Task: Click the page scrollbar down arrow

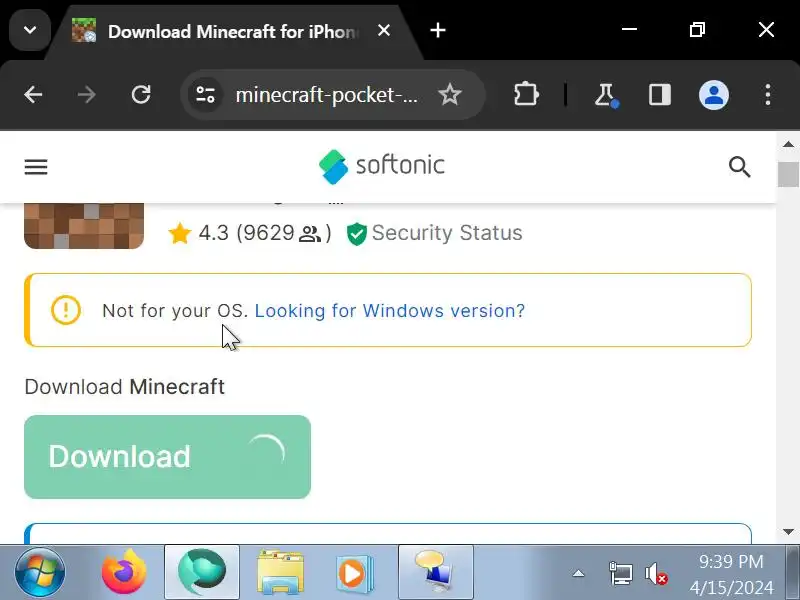Action: point(788,532)
